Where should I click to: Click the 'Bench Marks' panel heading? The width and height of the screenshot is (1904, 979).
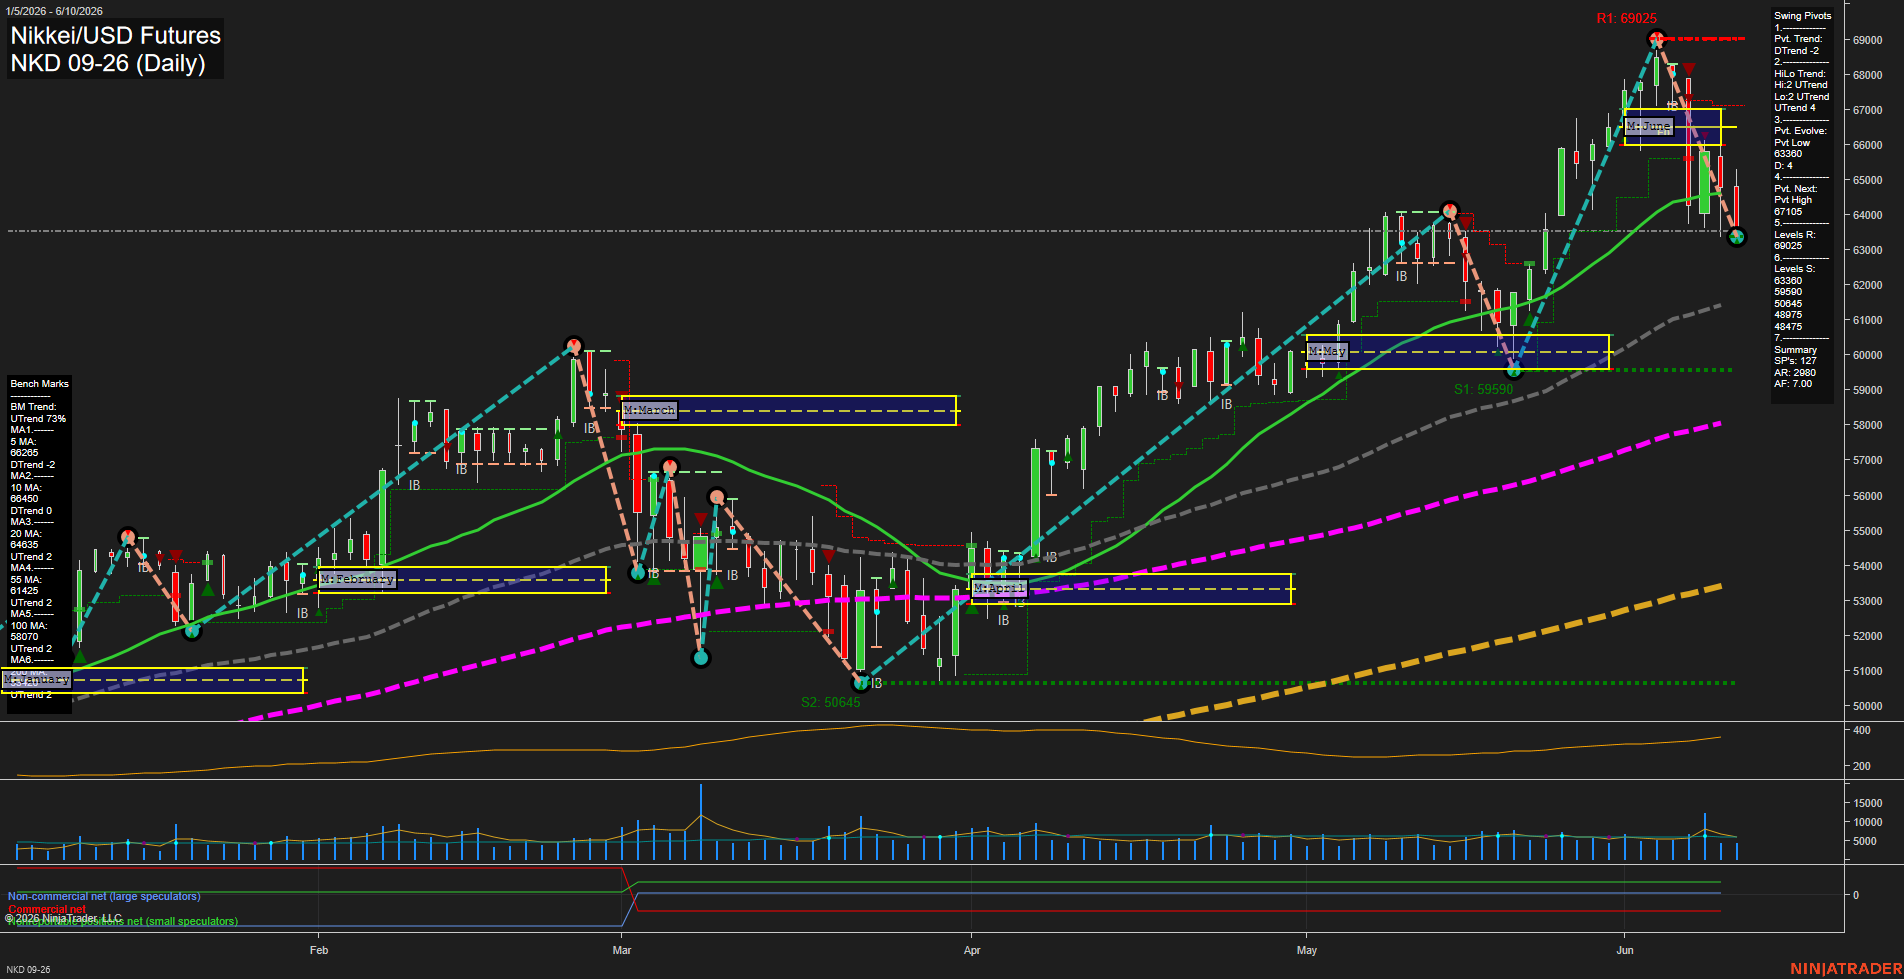pyautogui.click(x=39, y=384)
